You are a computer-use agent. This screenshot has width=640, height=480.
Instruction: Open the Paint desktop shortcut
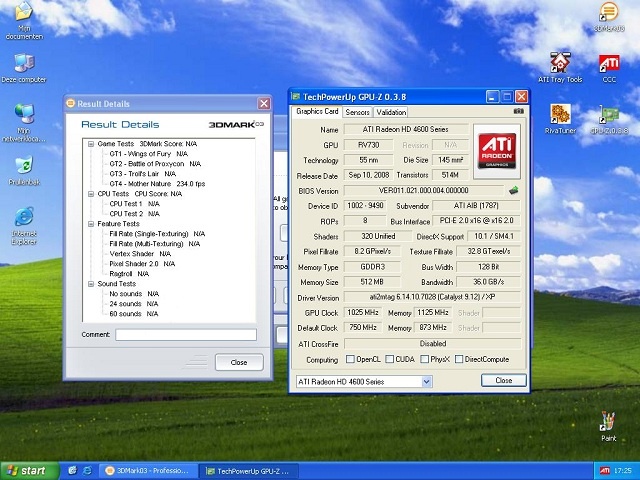tap(608, 423)
